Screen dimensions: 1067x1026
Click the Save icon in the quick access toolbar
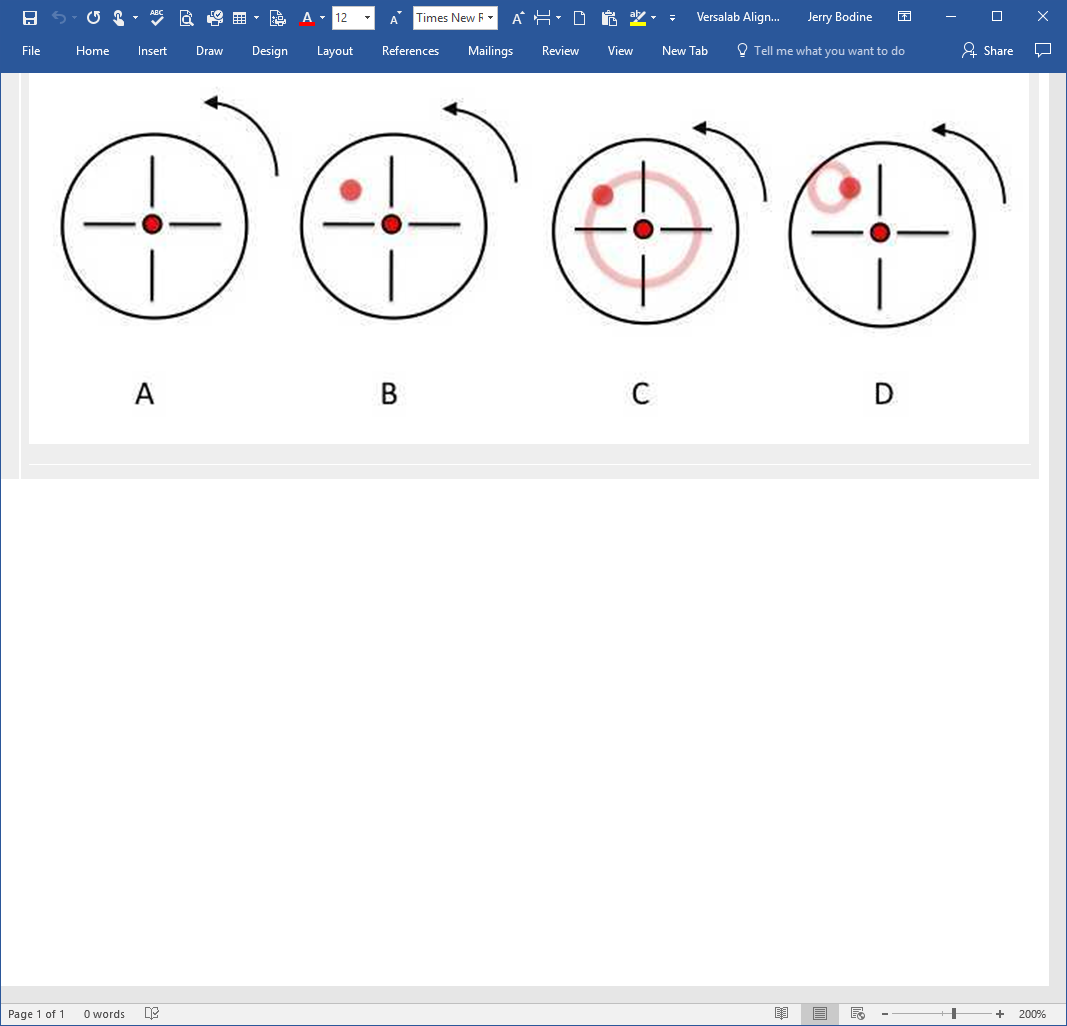coord(30,18)
